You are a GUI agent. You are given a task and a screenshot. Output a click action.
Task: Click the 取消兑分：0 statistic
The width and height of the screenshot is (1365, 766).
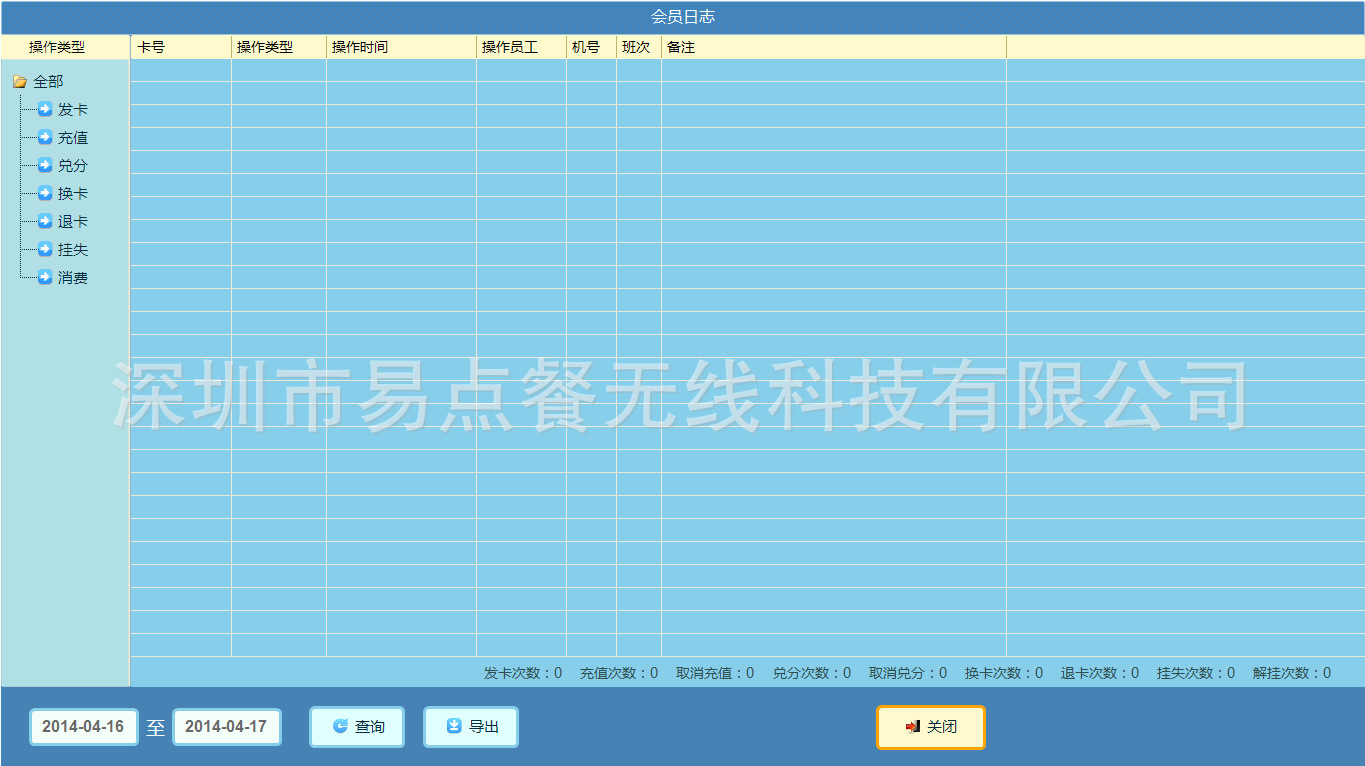tap(908, 673)
